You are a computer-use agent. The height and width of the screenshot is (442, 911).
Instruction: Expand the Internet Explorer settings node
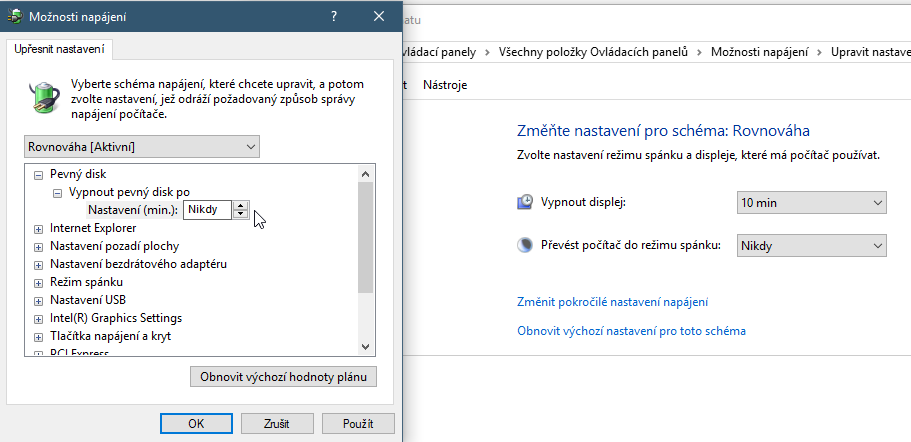(x=38, y=229)
